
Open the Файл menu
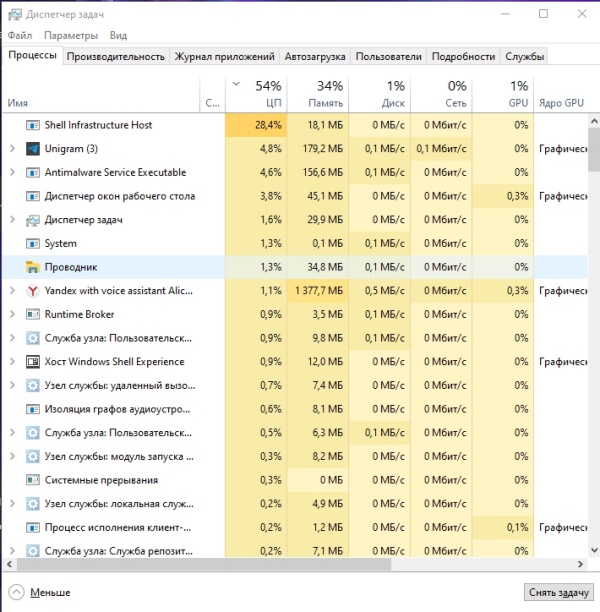point(20,36)
